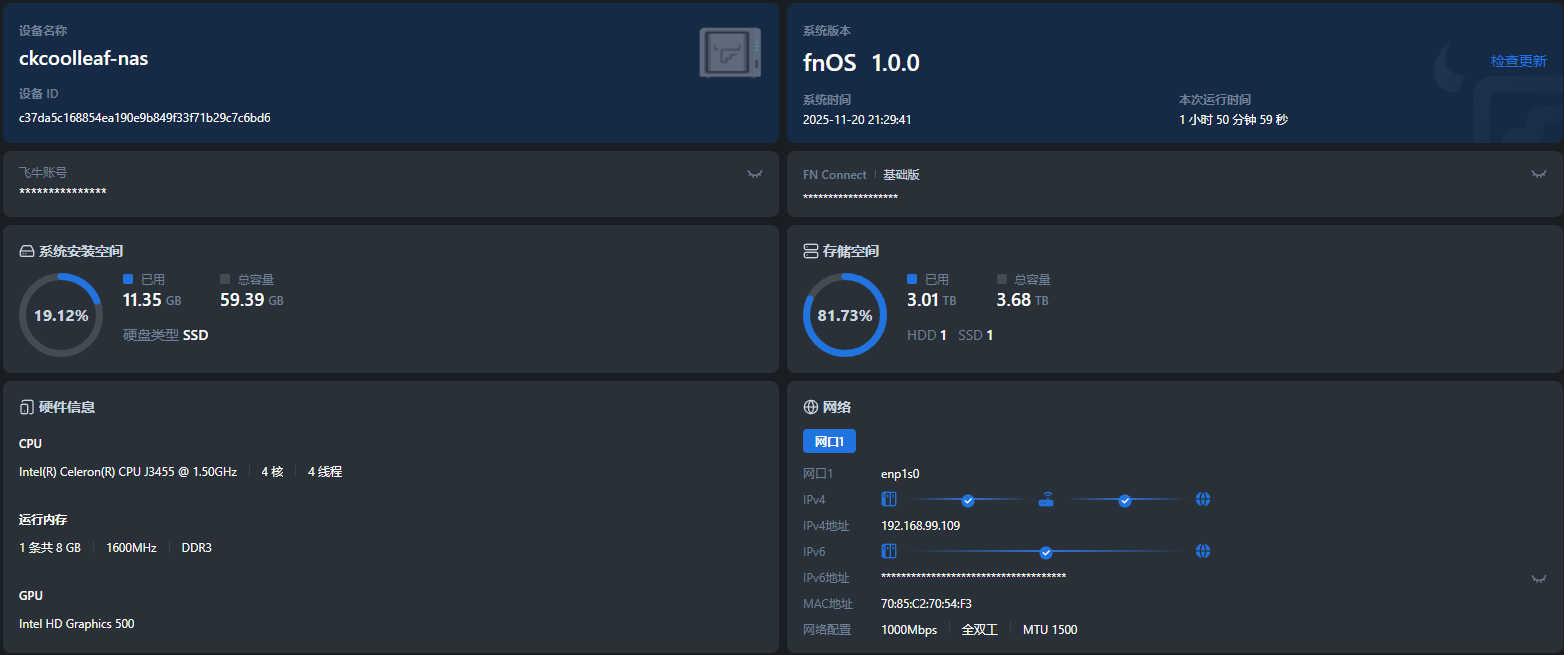Click the NAS device icon in IPv4 row
The image size is (1564, 655).
pos(889,499)
